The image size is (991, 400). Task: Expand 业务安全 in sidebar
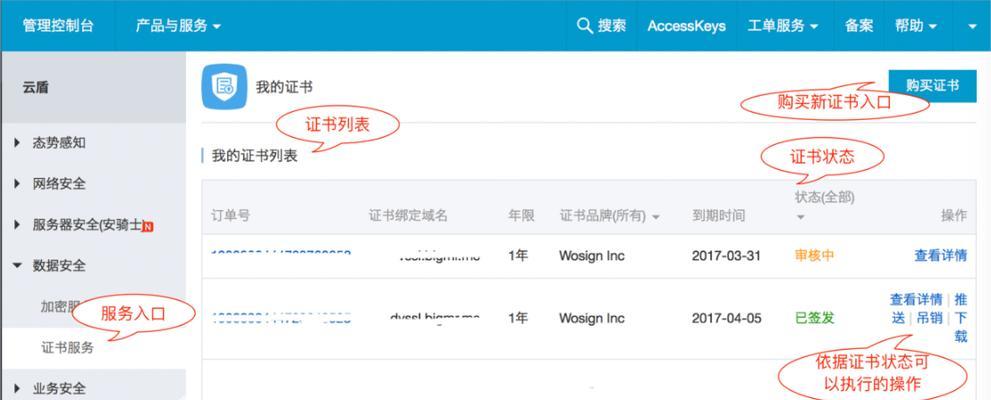pyautogui.click(x=49, y=388)
